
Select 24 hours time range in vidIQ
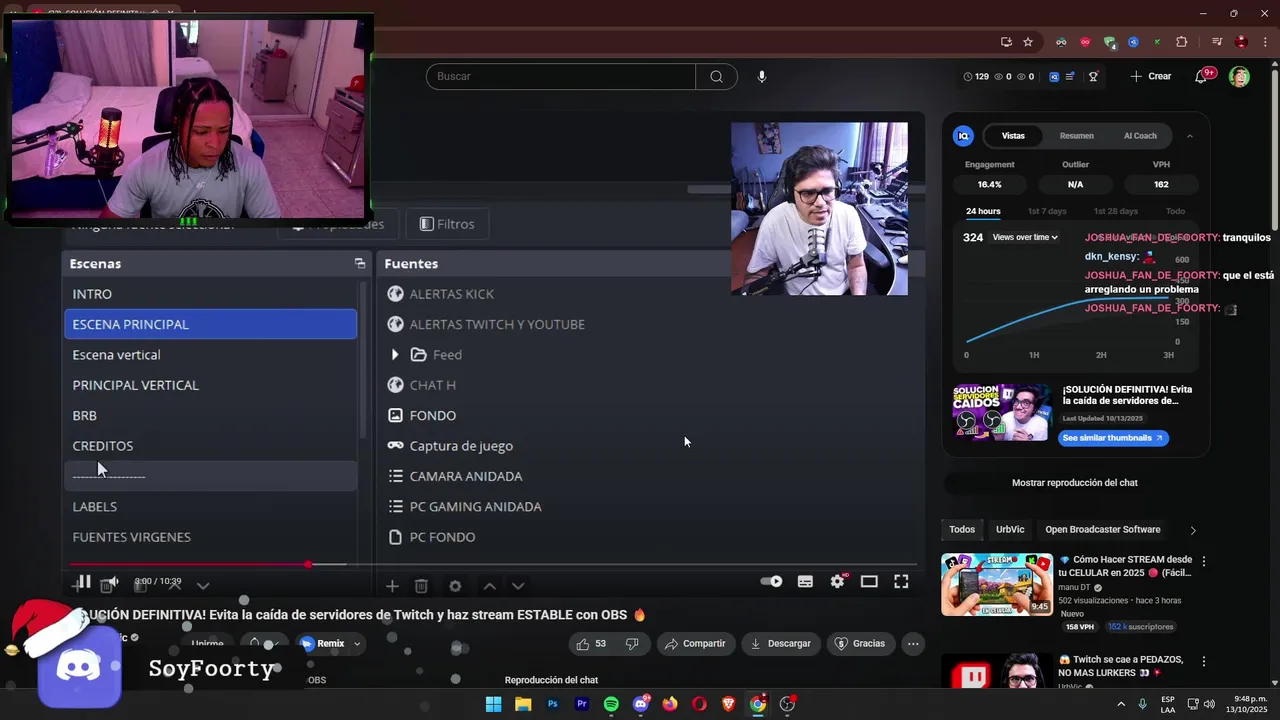tap(983, 211)
